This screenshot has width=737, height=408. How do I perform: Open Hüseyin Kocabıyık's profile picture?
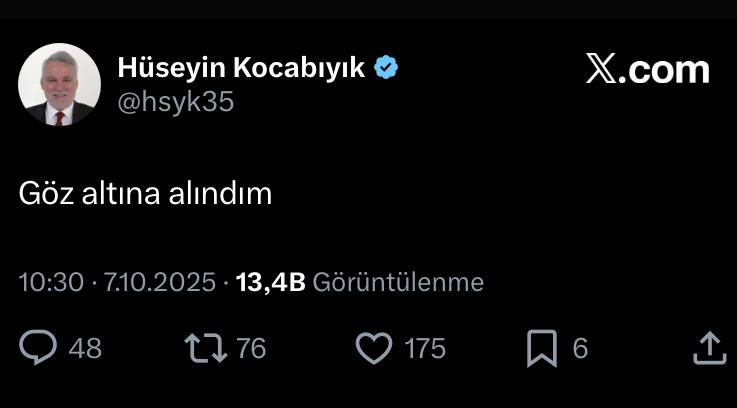(59, 84)
